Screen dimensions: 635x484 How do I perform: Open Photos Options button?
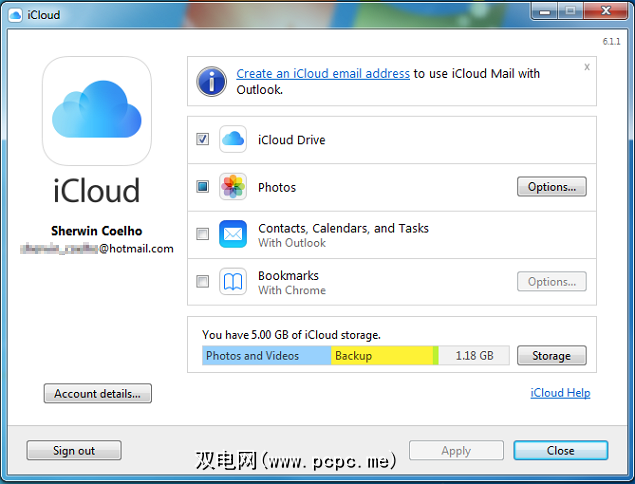552,187
